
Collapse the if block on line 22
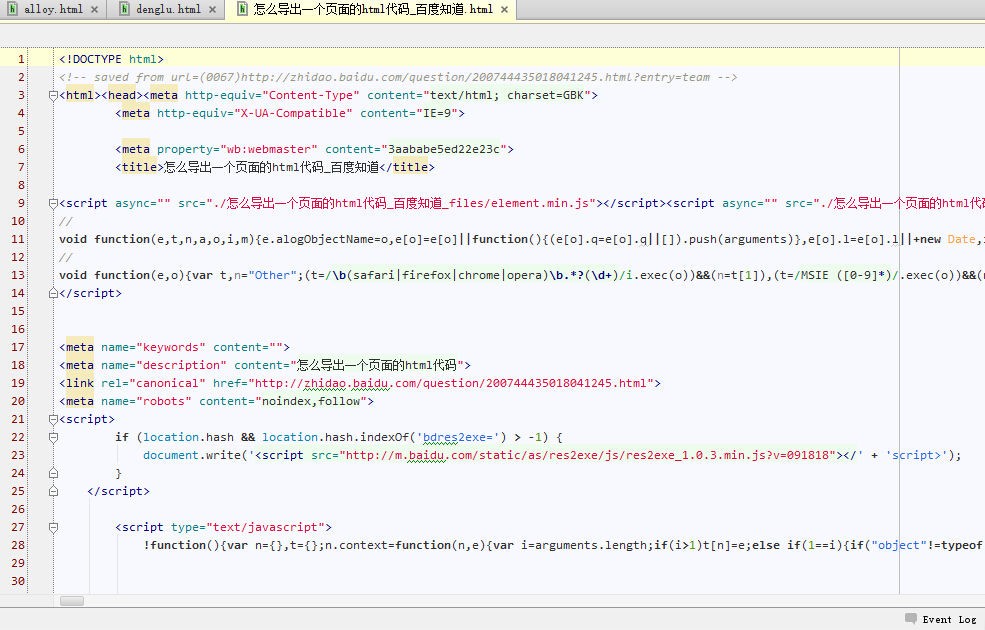point(53,438)
